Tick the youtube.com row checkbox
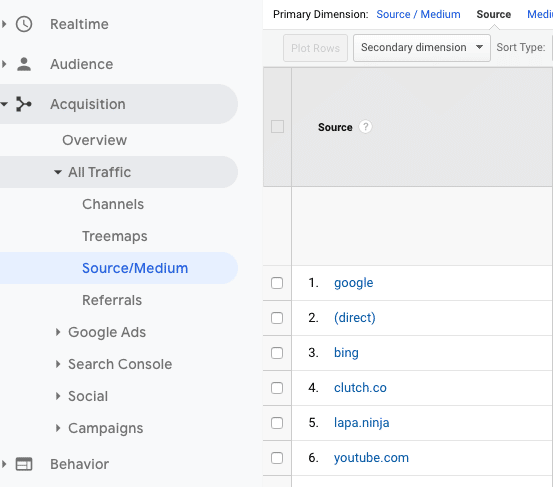 tap(277, 458)
